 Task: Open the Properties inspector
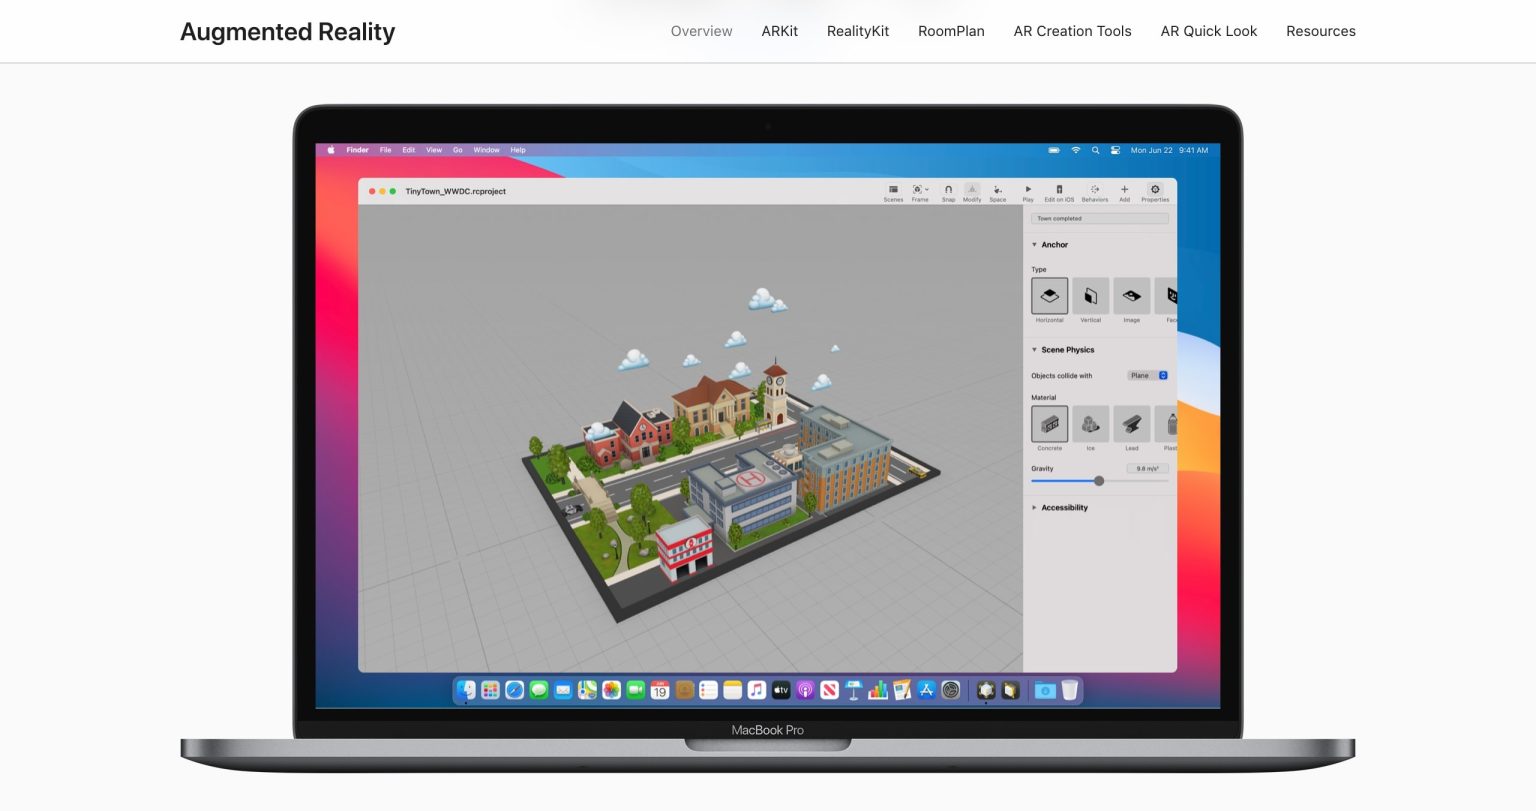[1155, 190]
